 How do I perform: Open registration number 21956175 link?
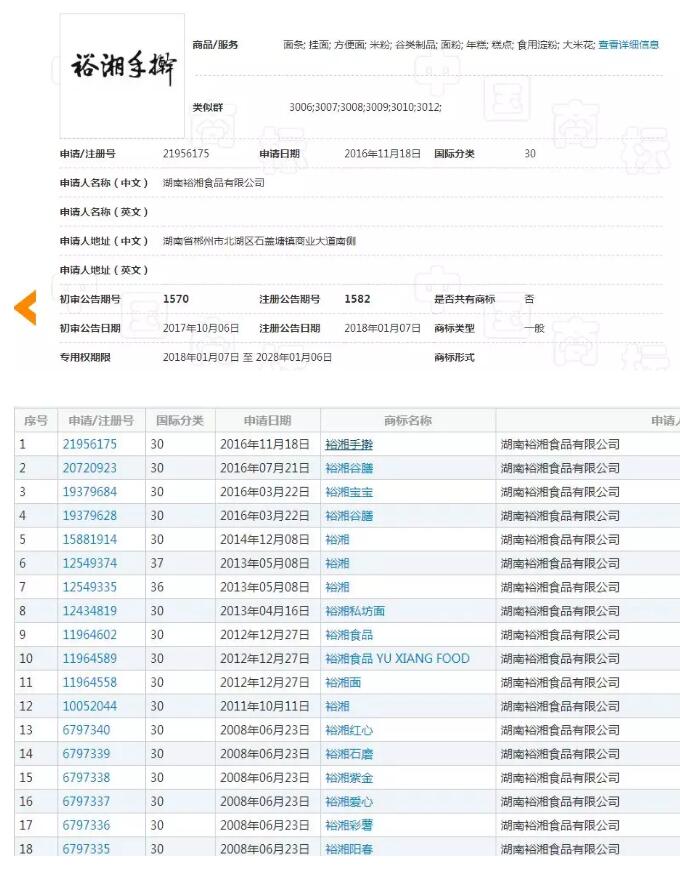[x=89, y=444]
